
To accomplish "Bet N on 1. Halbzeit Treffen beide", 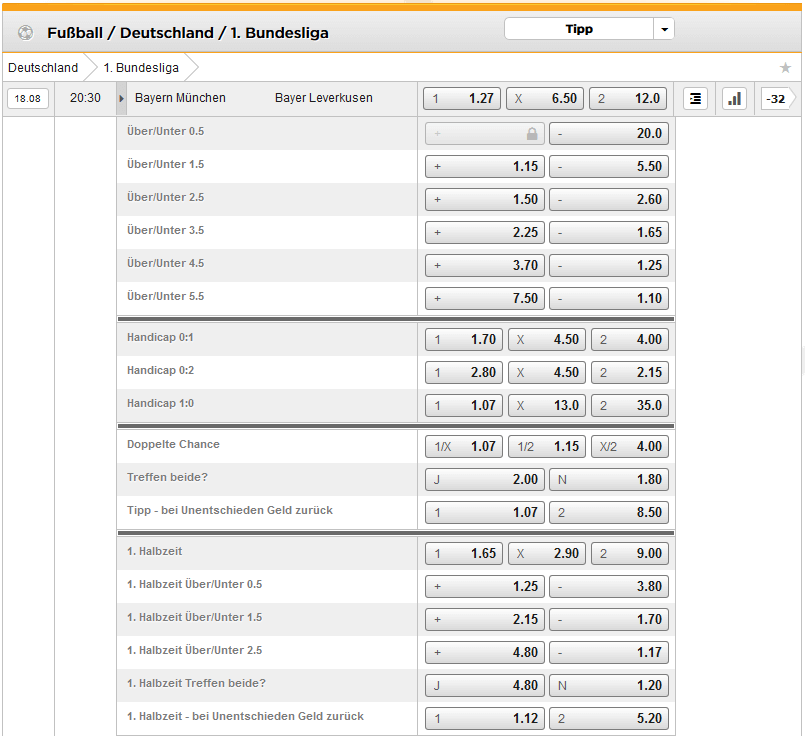I will pos(609,685).
